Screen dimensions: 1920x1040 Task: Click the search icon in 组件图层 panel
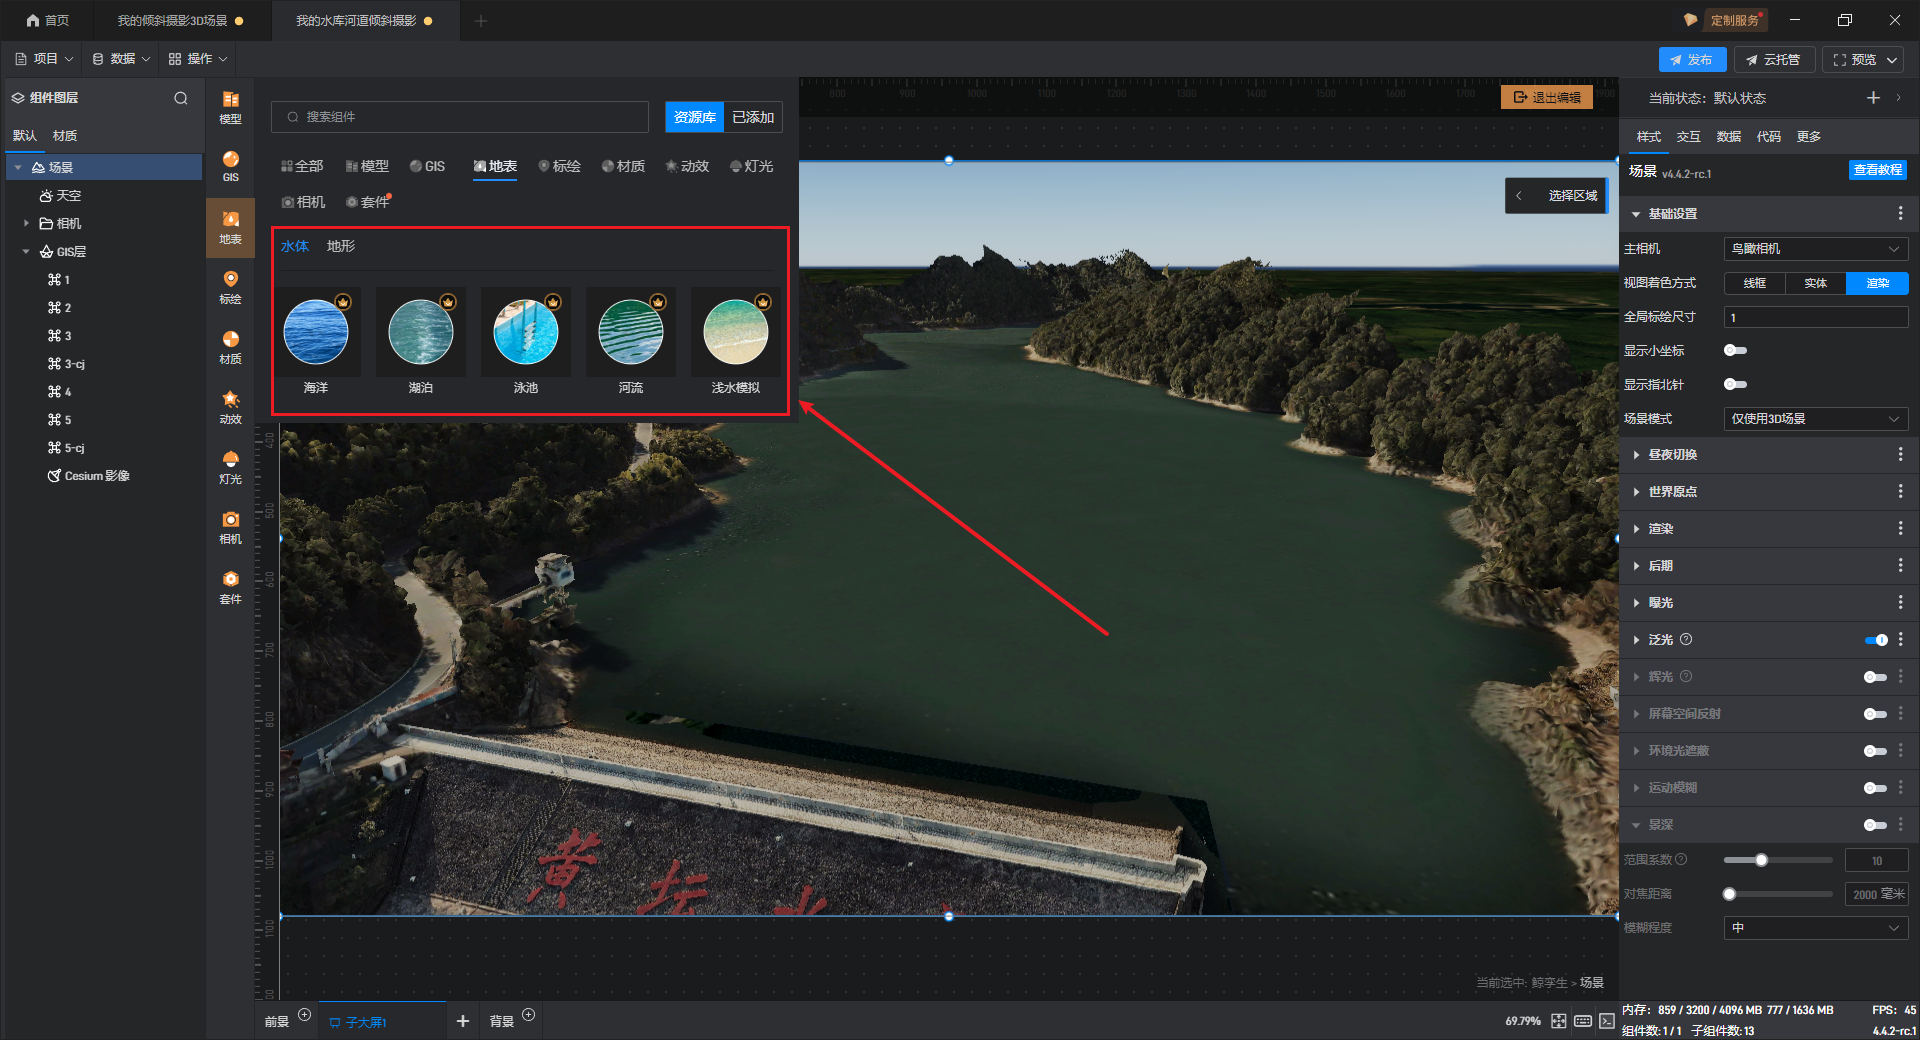180,98
